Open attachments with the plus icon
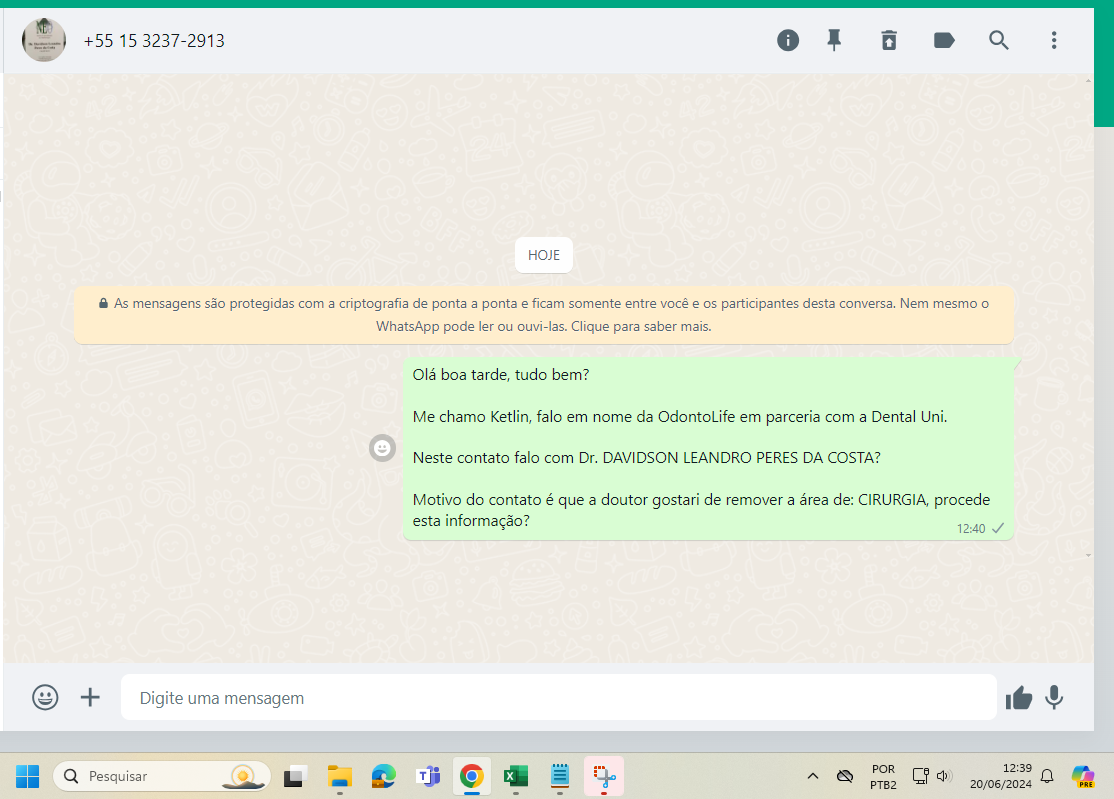 click(x=90, y=697)
